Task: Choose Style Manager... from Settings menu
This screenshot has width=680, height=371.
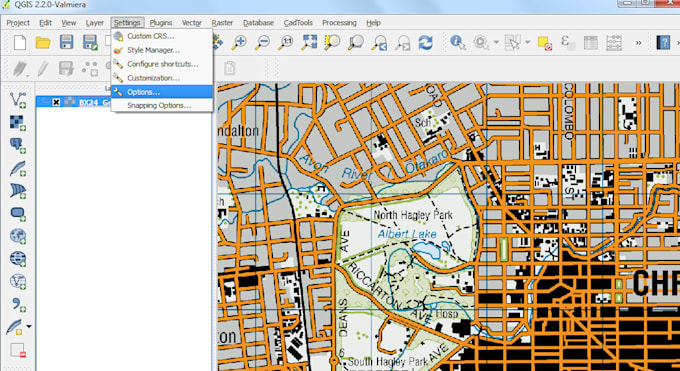Action: tap(162, 50)
